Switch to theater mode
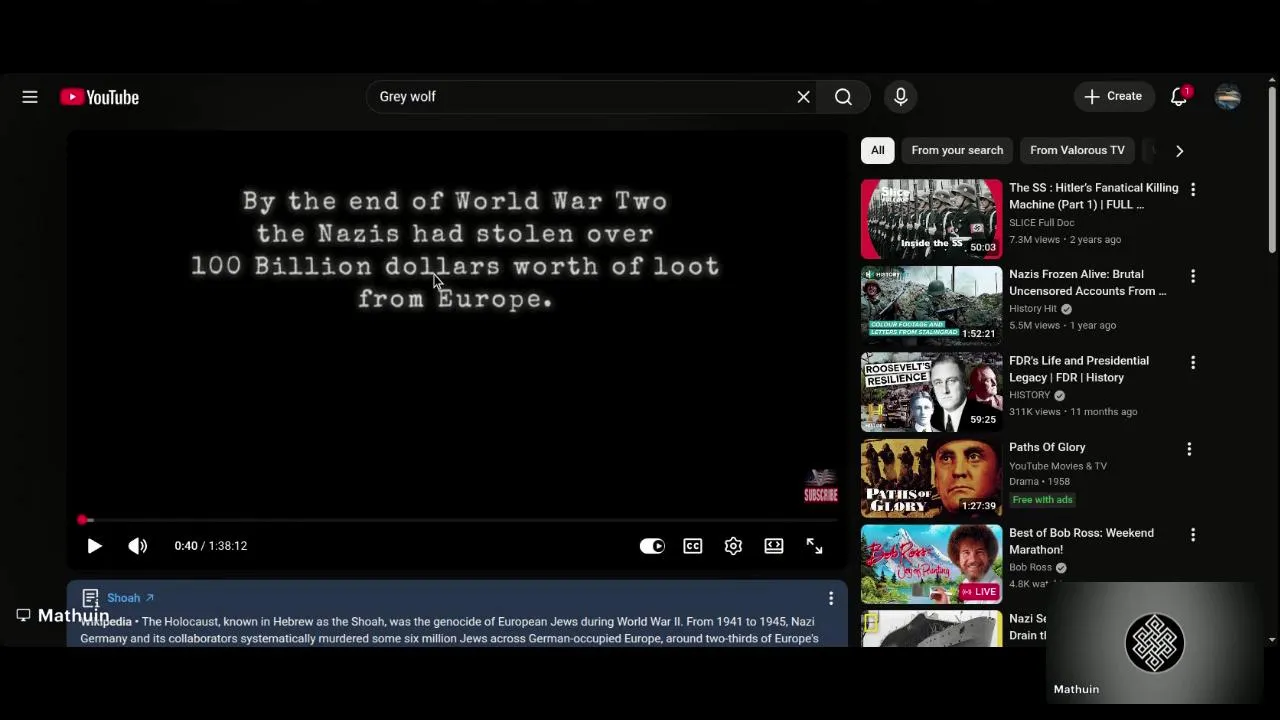 pyautogui.click(x=774, y=546)
